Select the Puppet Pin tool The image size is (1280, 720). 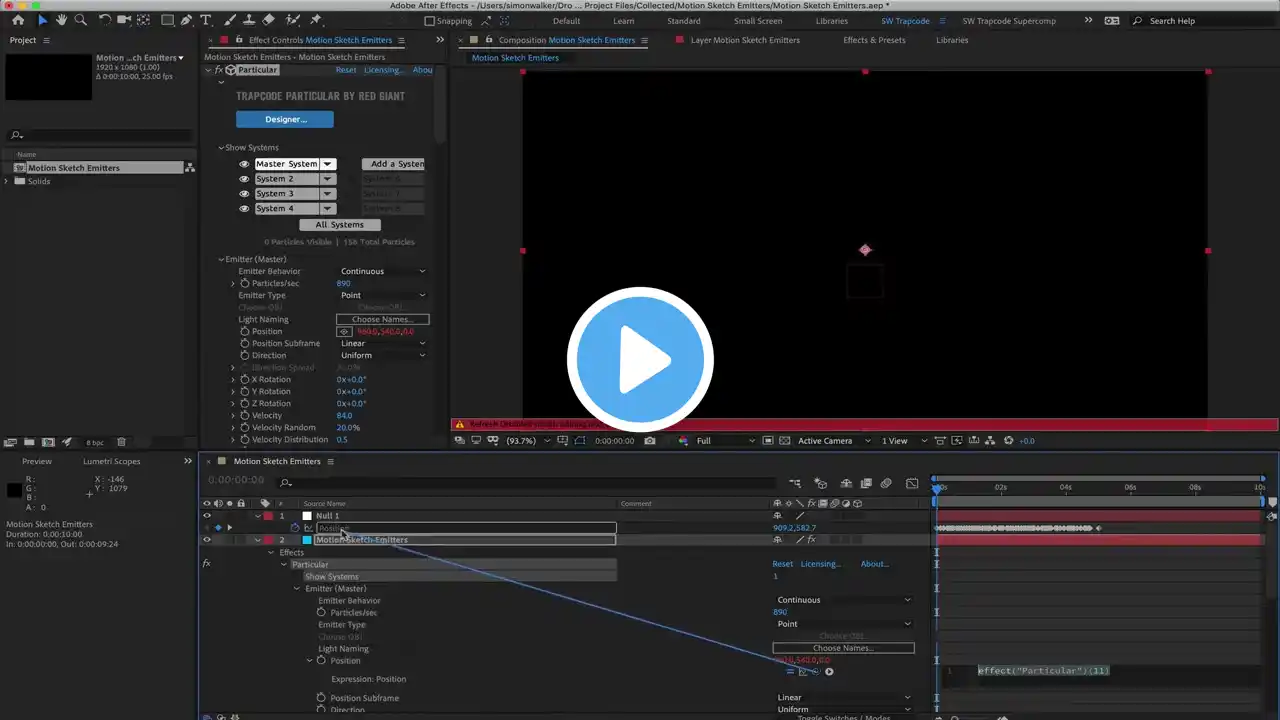tap(316, 20)
